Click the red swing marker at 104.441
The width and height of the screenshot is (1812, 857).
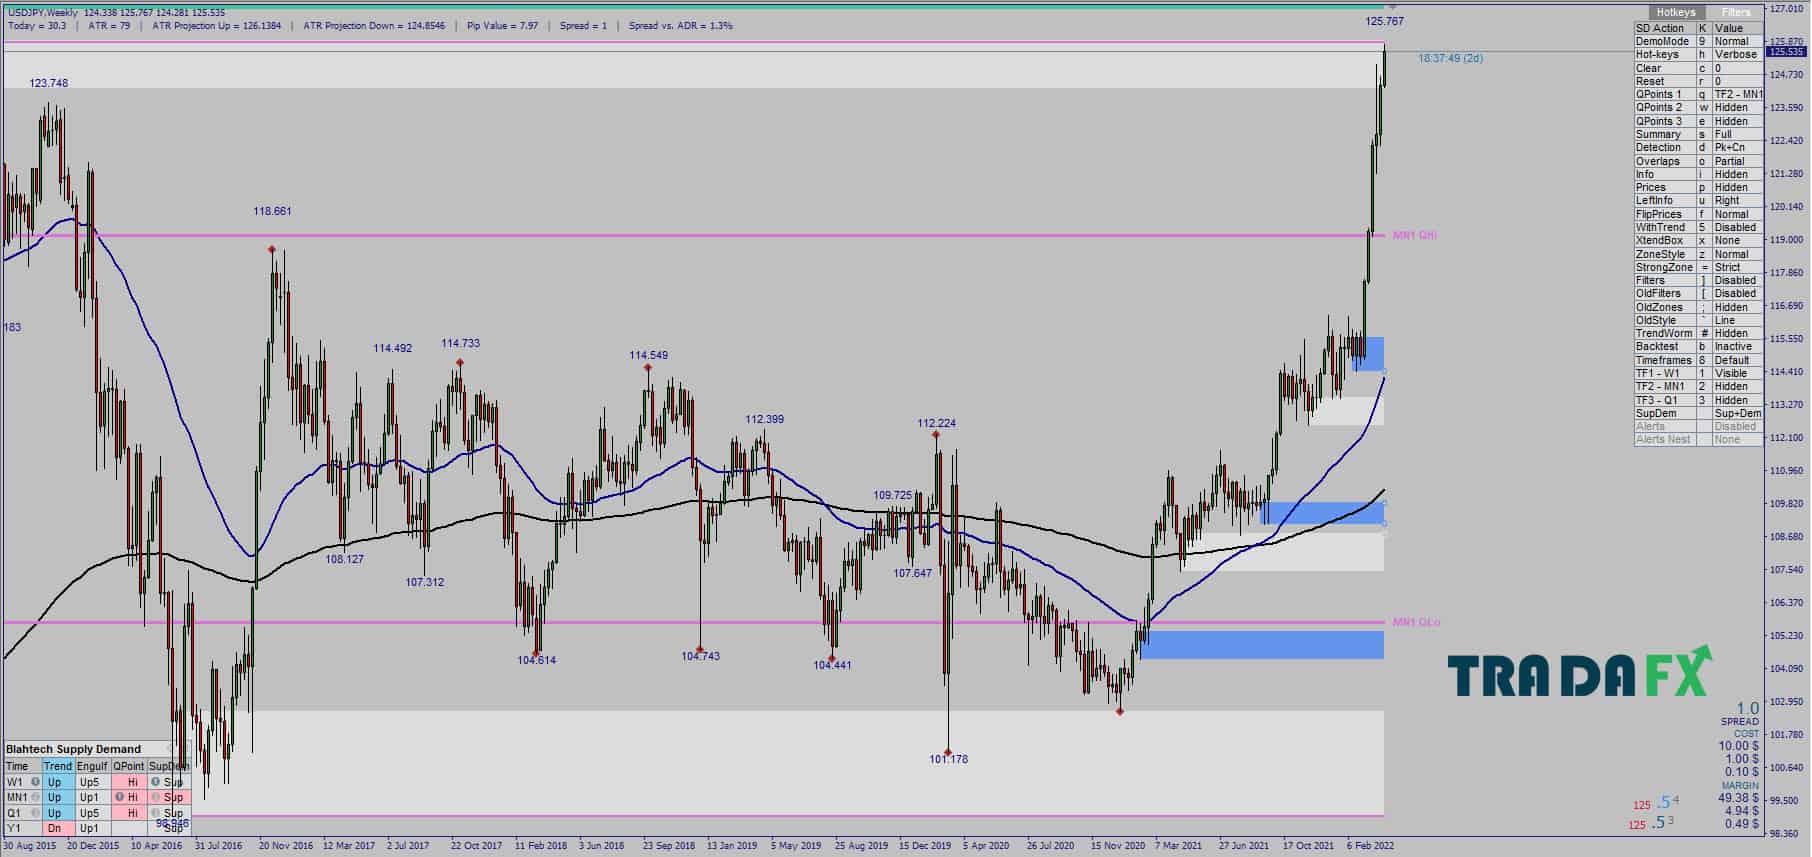pyautogui.click(x=832, y=656)
